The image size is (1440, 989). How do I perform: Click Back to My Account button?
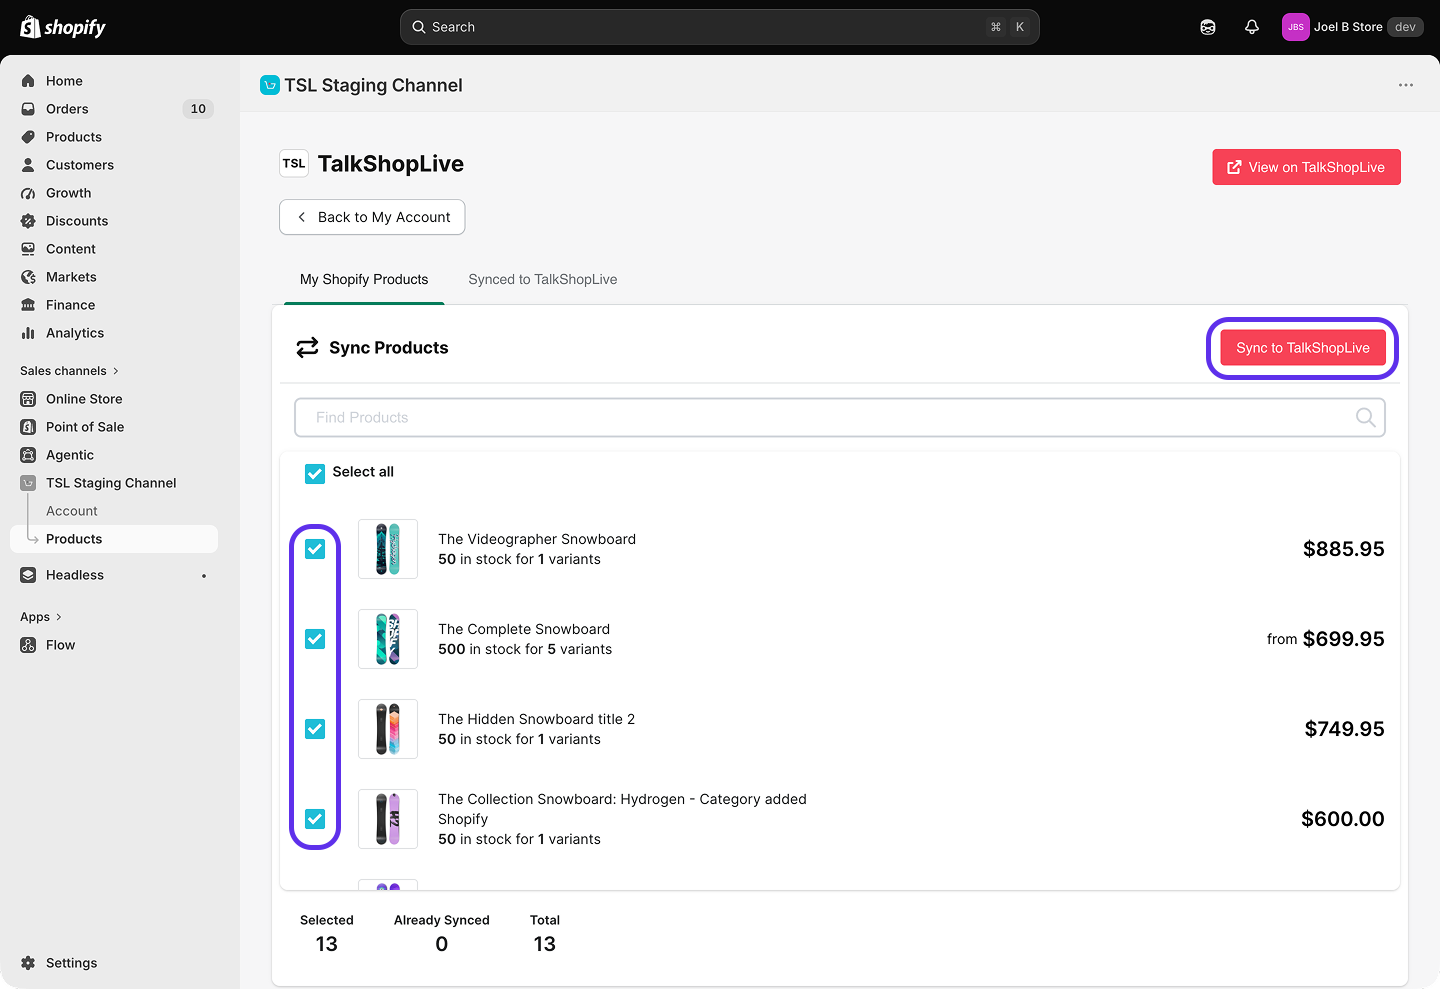[x=372, y=217]
